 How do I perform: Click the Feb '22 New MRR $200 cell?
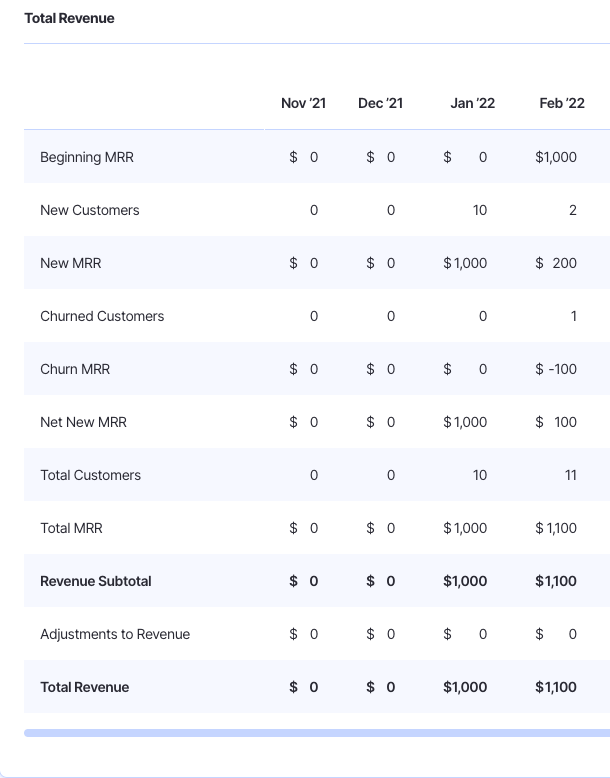[x=557, y=263]
